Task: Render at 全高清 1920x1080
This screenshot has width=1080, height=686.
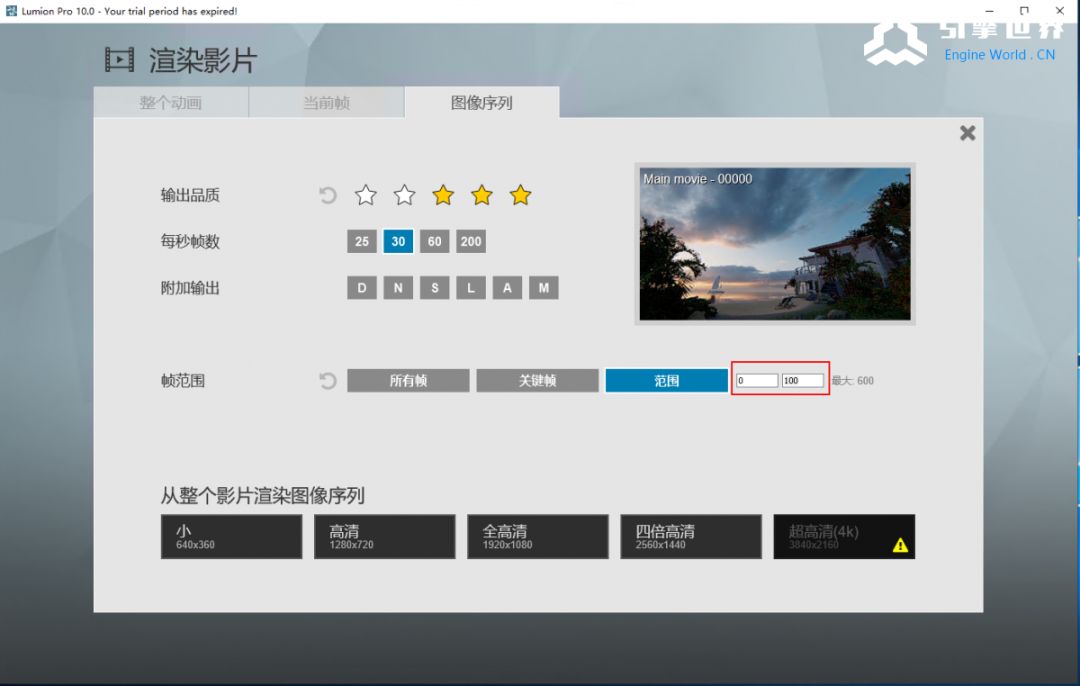Action: [x=538, y=537]
